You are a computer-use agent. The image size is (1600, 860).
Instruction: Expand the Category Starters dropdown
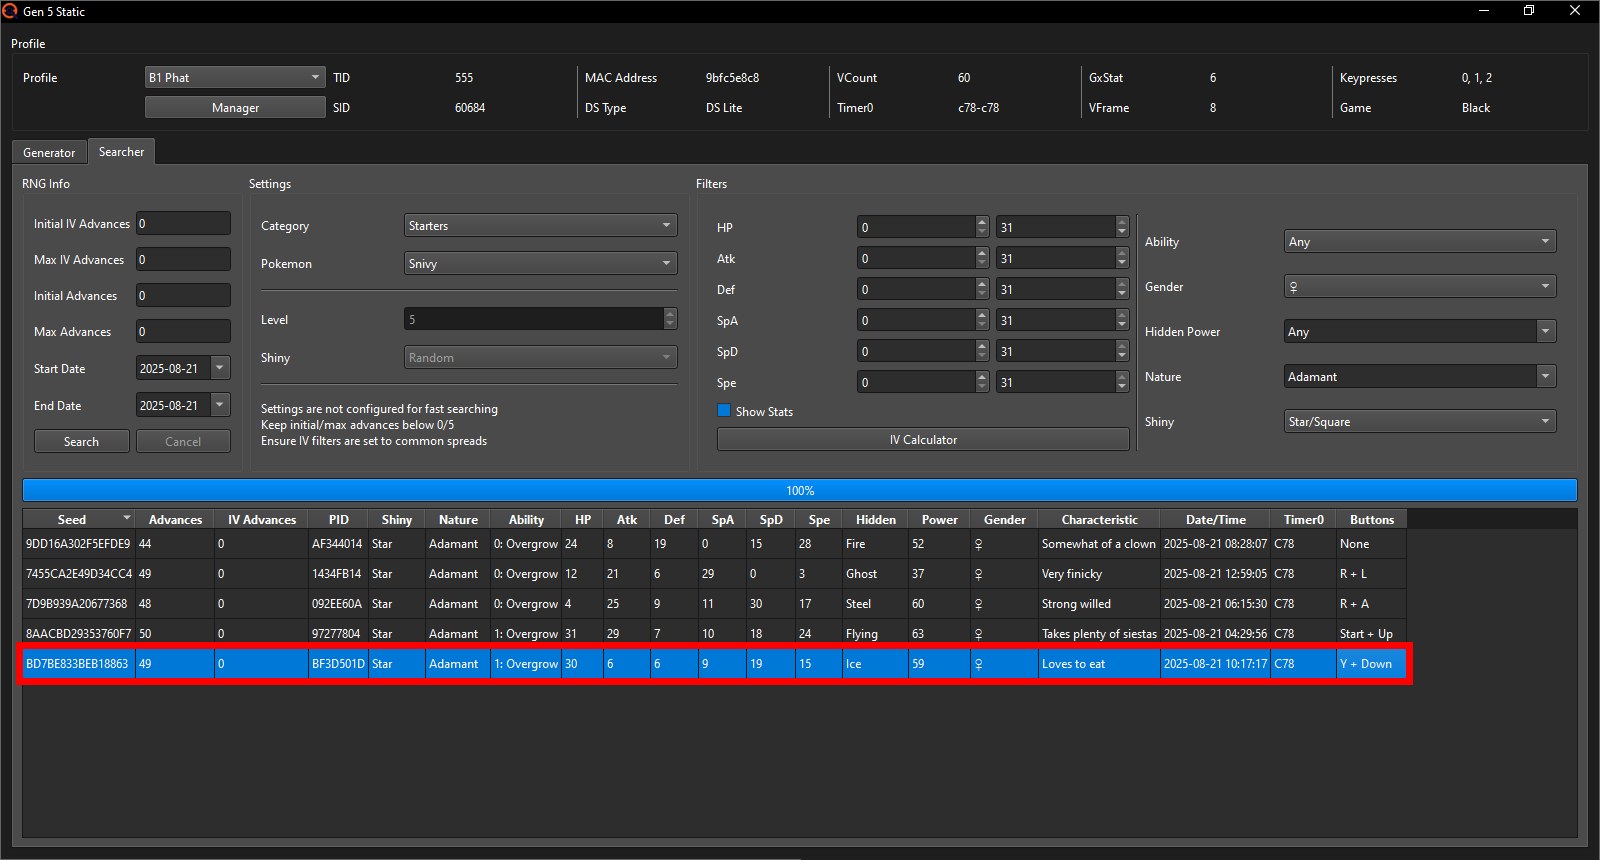[540, 226]
